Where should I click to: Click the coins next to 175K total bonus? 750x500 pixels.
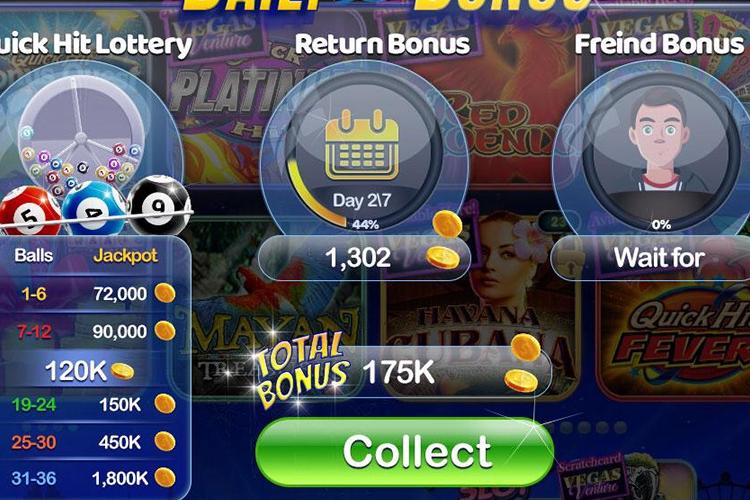(523, 364)
